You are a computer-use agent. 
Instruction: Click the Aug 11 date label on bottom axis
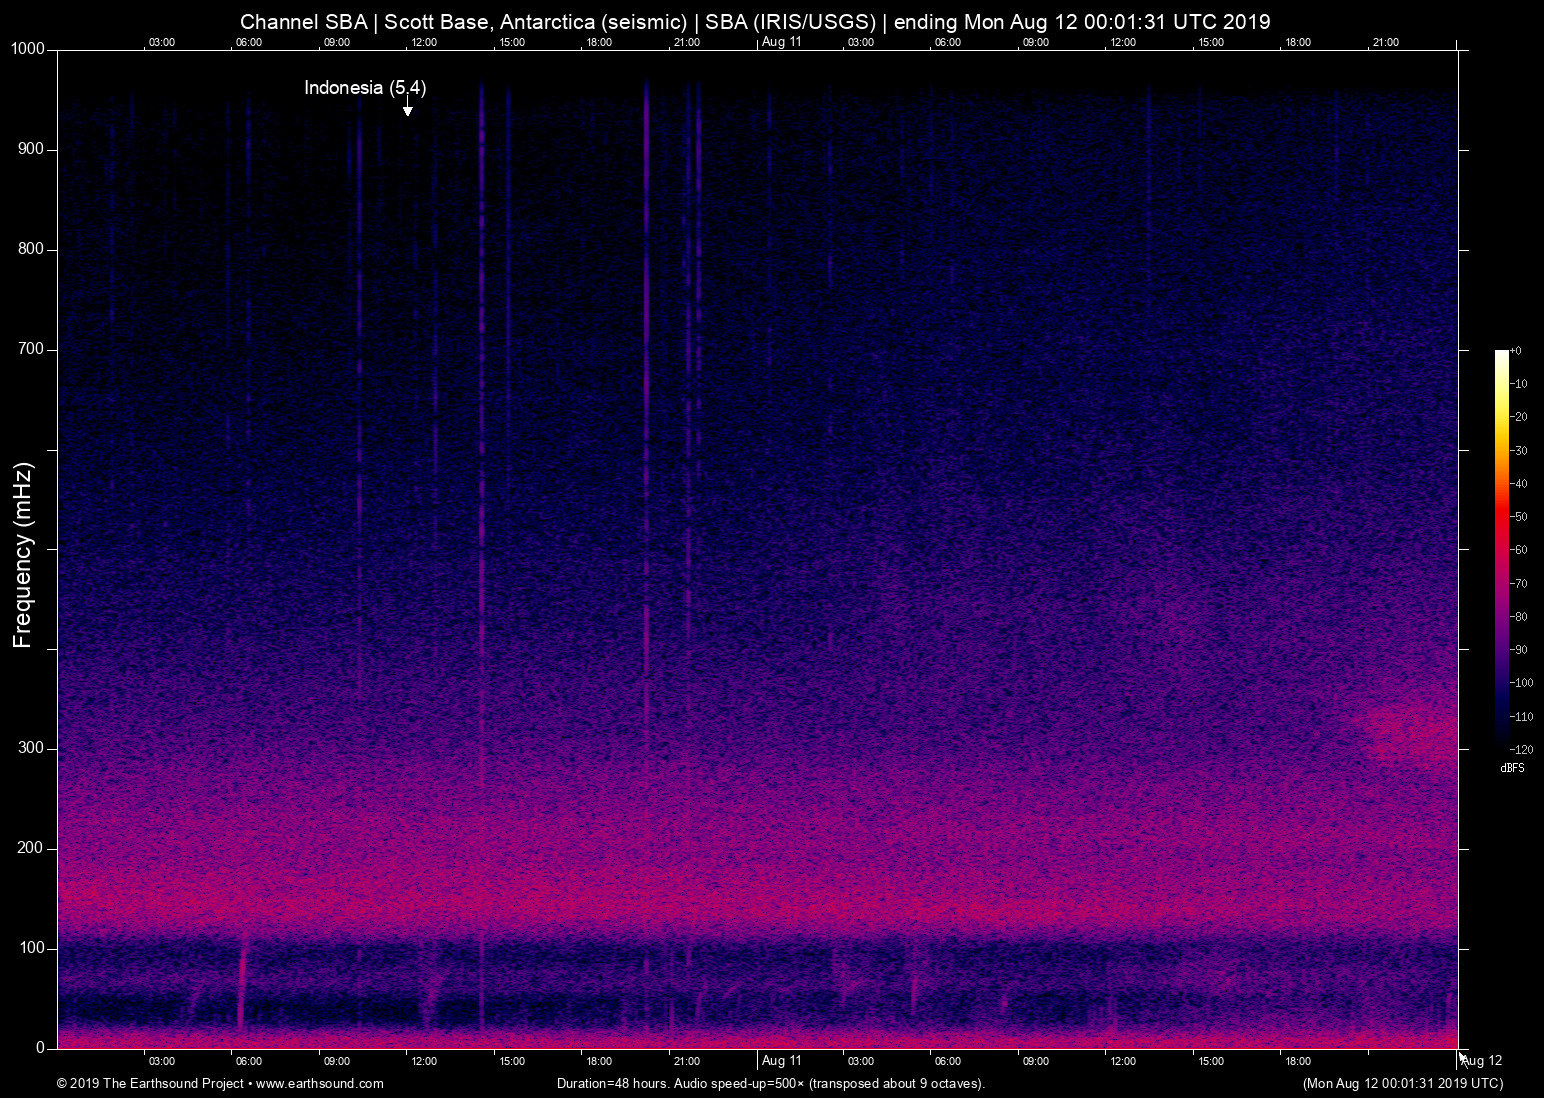click(781, 1061)
